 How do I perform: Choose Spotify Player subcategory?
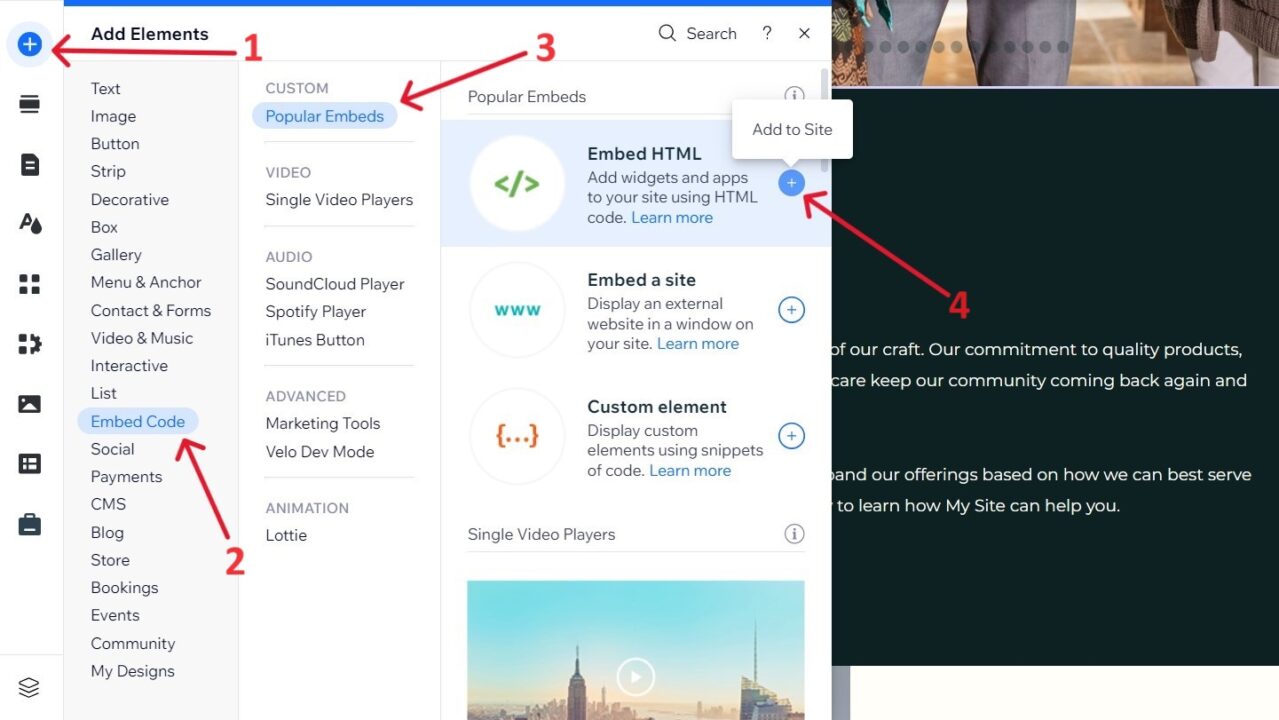(316, 312)
